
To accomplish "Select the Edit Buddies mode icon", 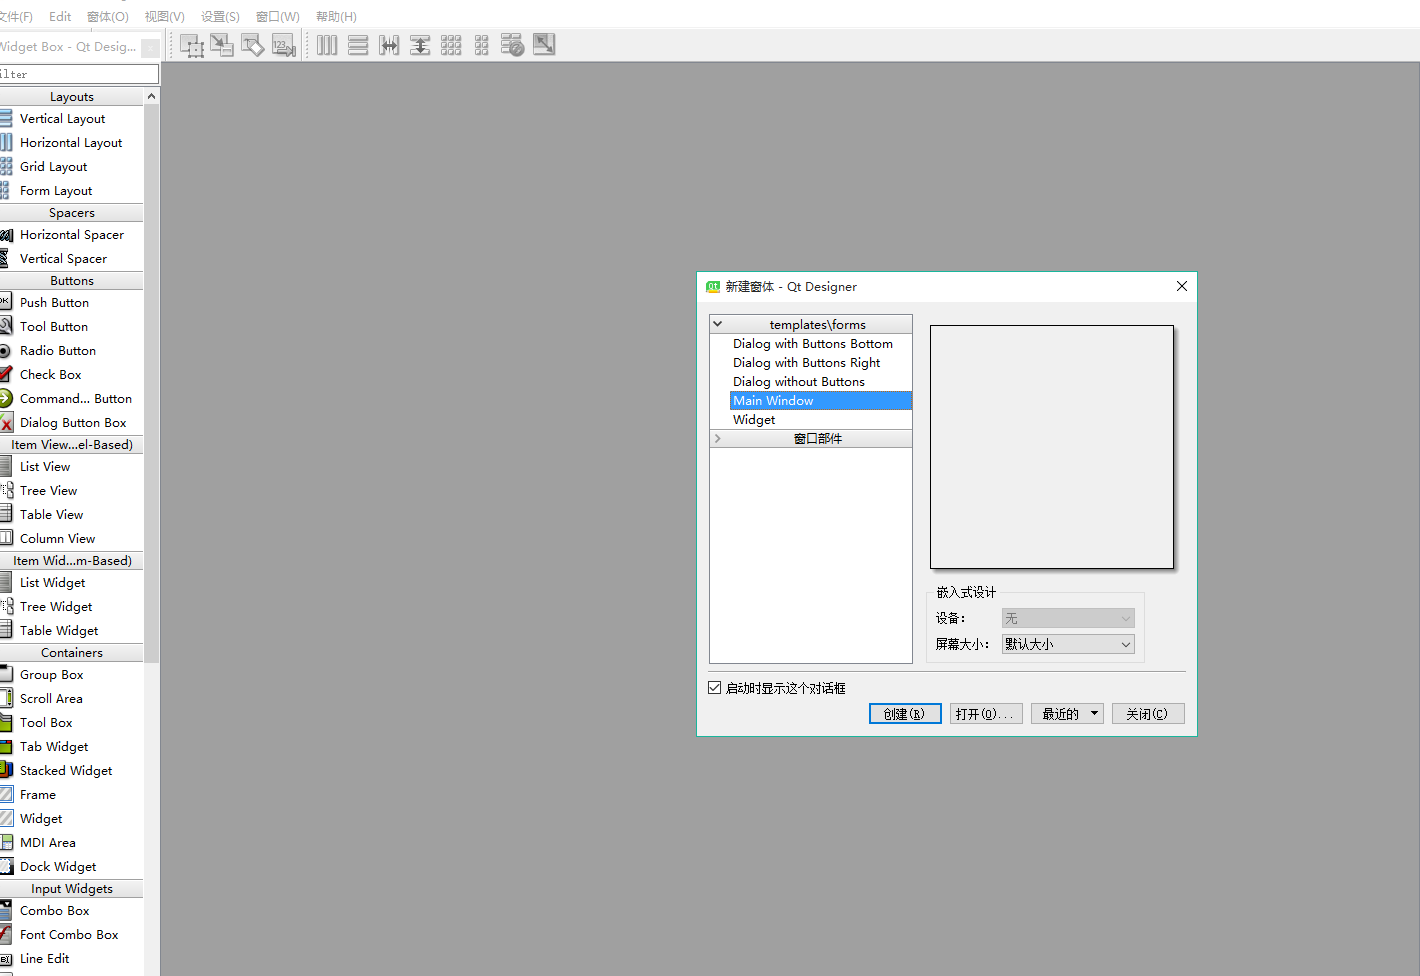I will click(252, 44).
